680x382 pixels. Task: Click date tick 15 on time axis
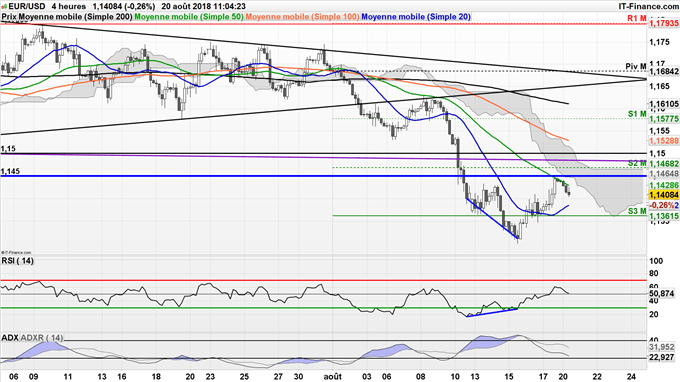click(509, 376)
